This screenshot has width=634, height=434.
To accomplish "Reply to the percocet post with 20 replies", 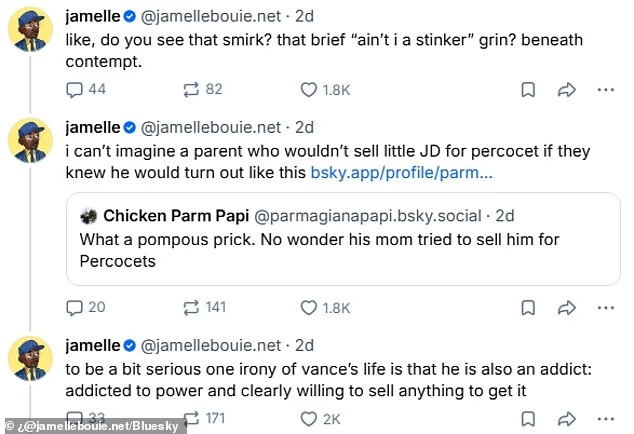I will pyautogui.click(x=75, y=307).
